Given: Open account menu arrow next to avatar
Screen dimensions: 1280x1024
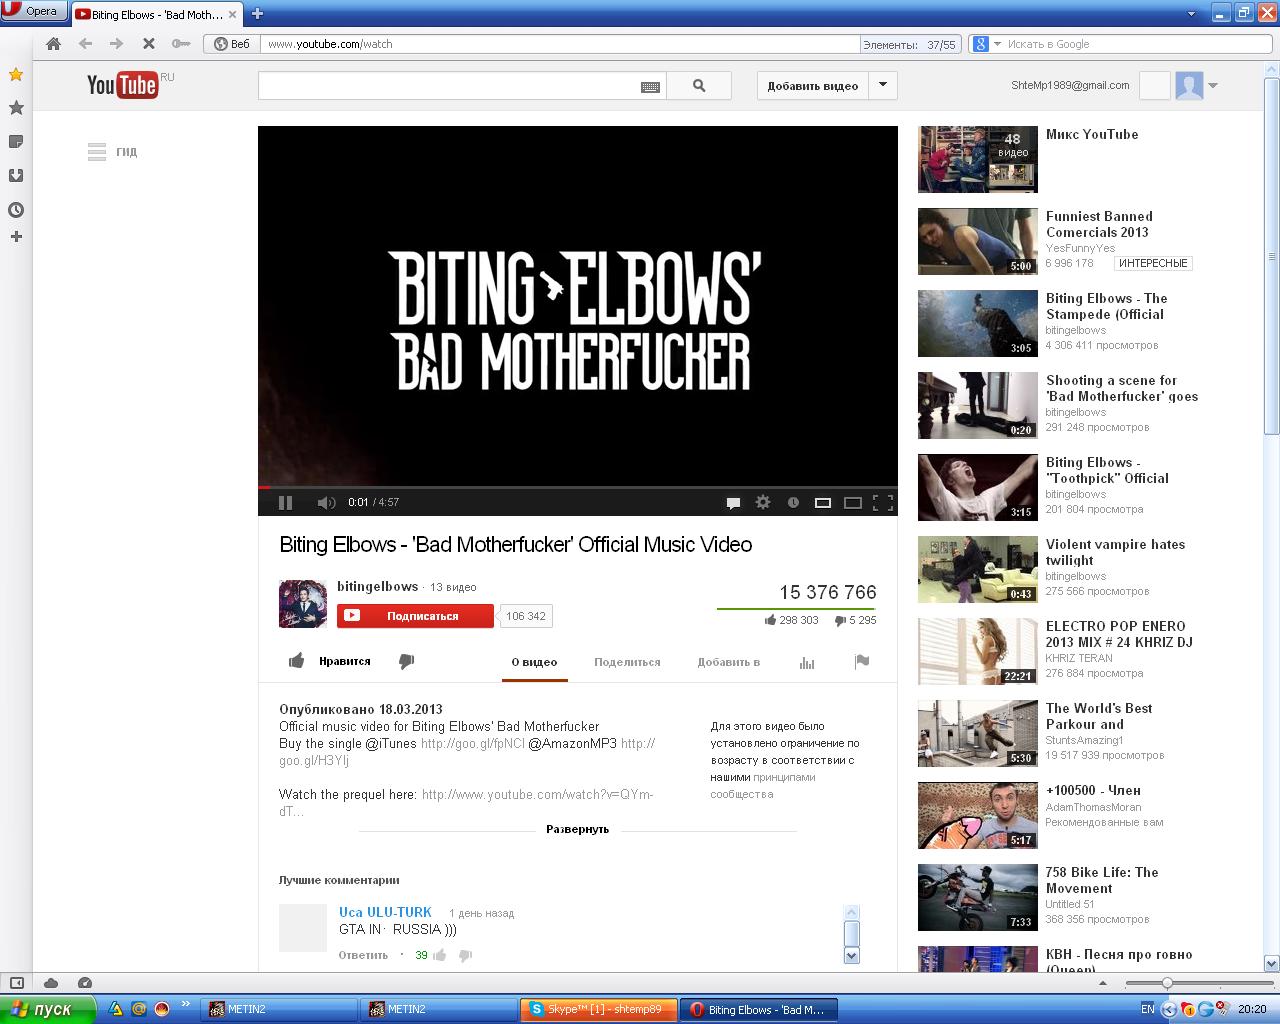Looking at the screenshot, I should point(1213,86).
